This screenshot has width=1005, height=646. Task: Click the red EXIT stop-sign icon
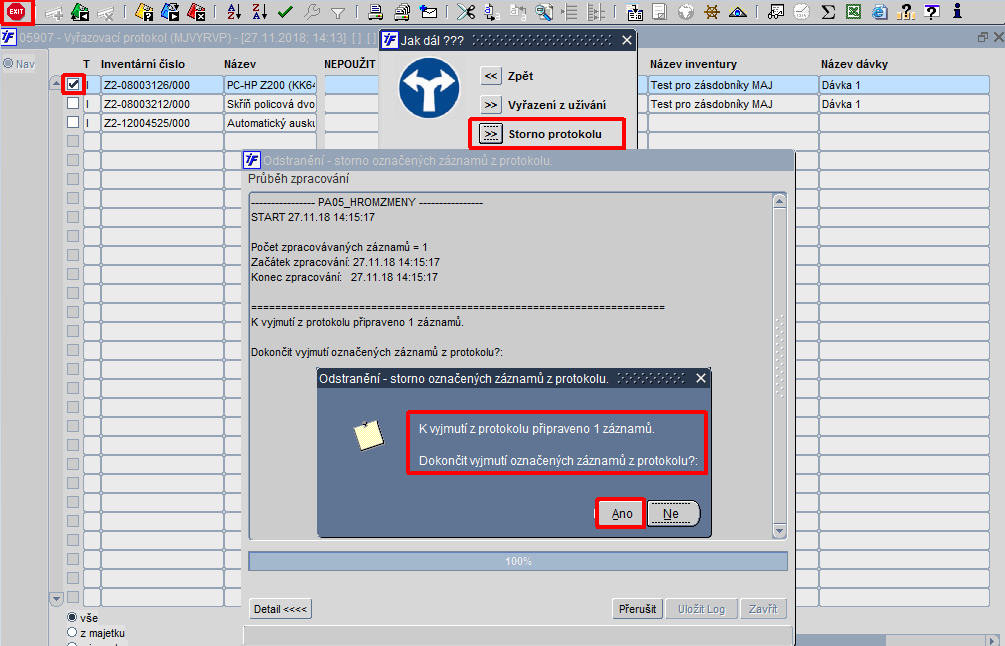16,12
